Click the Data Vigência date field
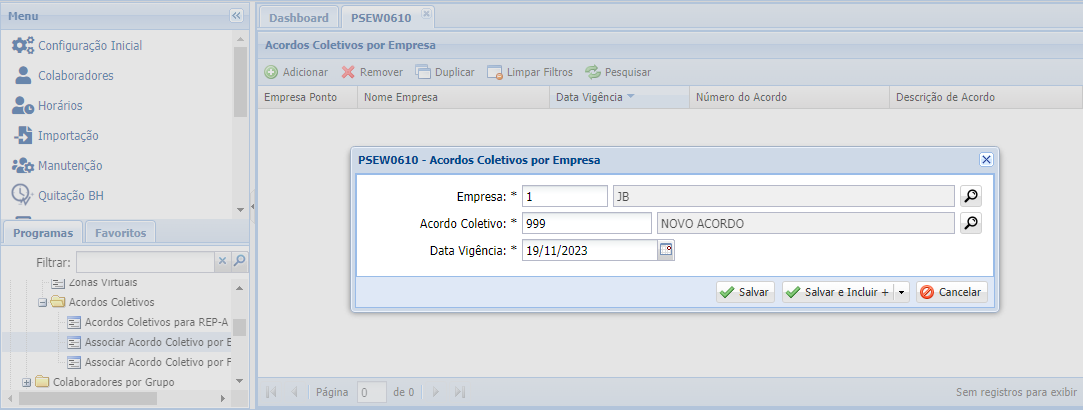Viewport: 1083px width, 410px height. (590, 251)
